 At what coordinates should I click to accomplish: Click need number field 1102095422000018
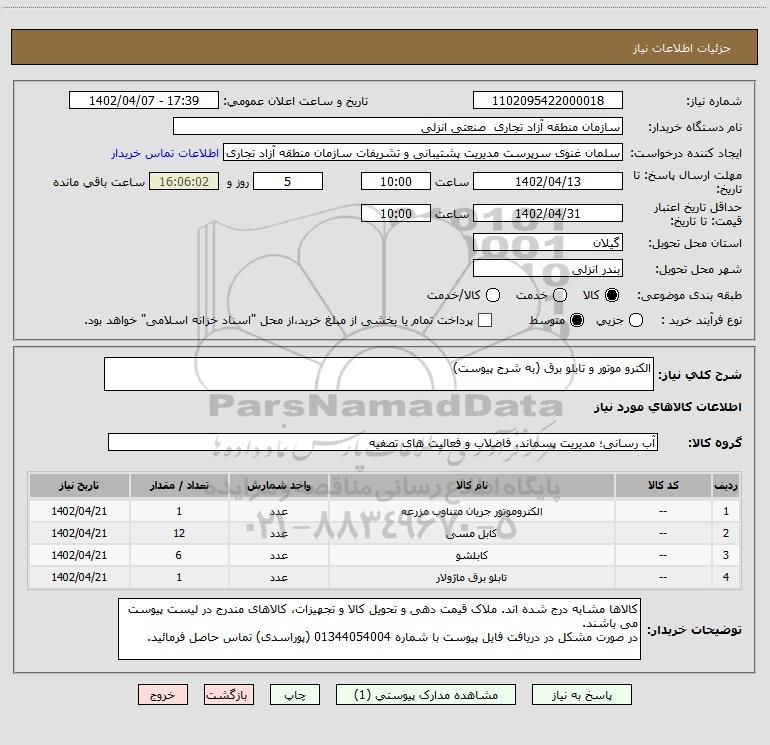tap(548, 101)
